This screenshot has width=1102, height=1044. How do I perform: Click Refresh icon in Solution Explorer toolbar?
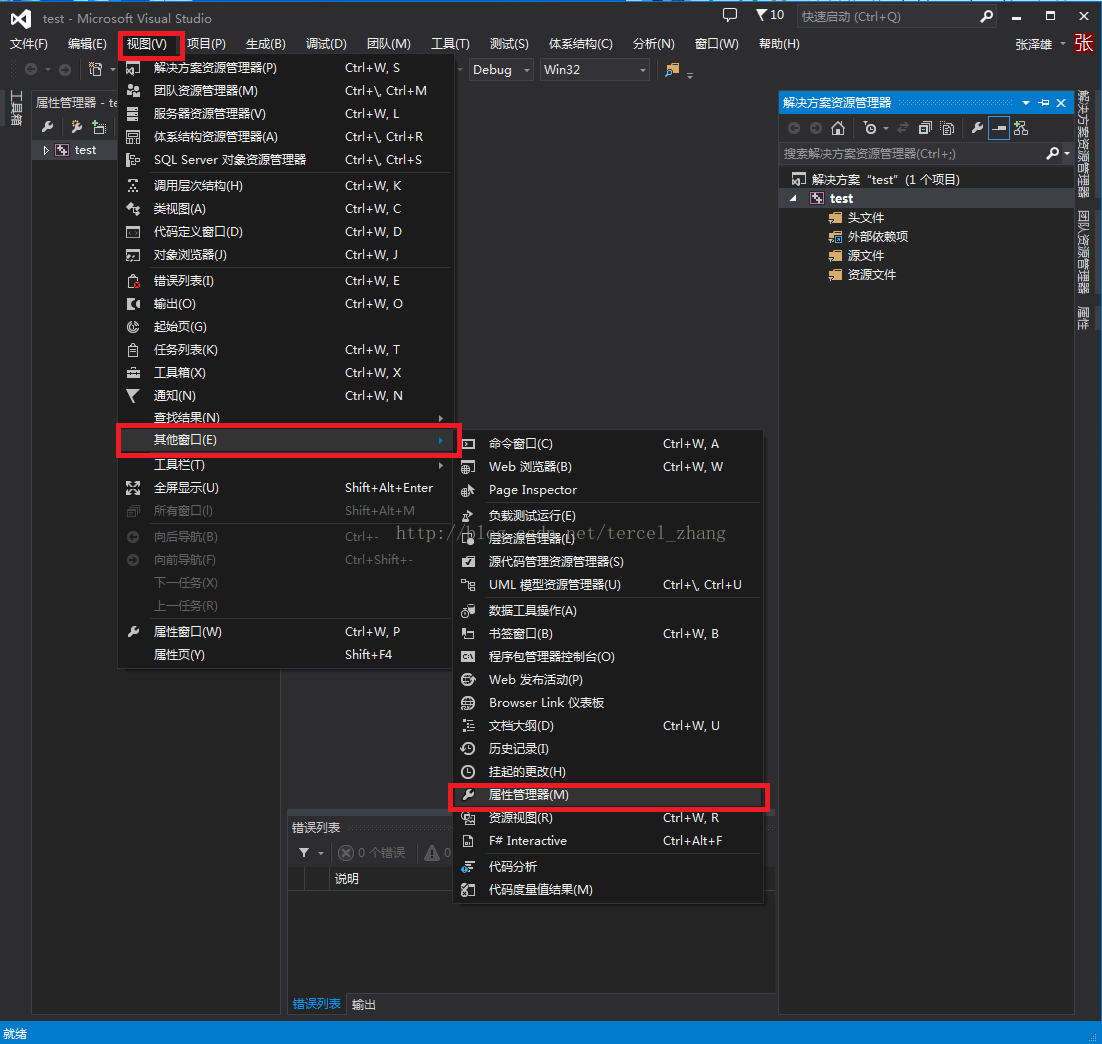point(903,128)
